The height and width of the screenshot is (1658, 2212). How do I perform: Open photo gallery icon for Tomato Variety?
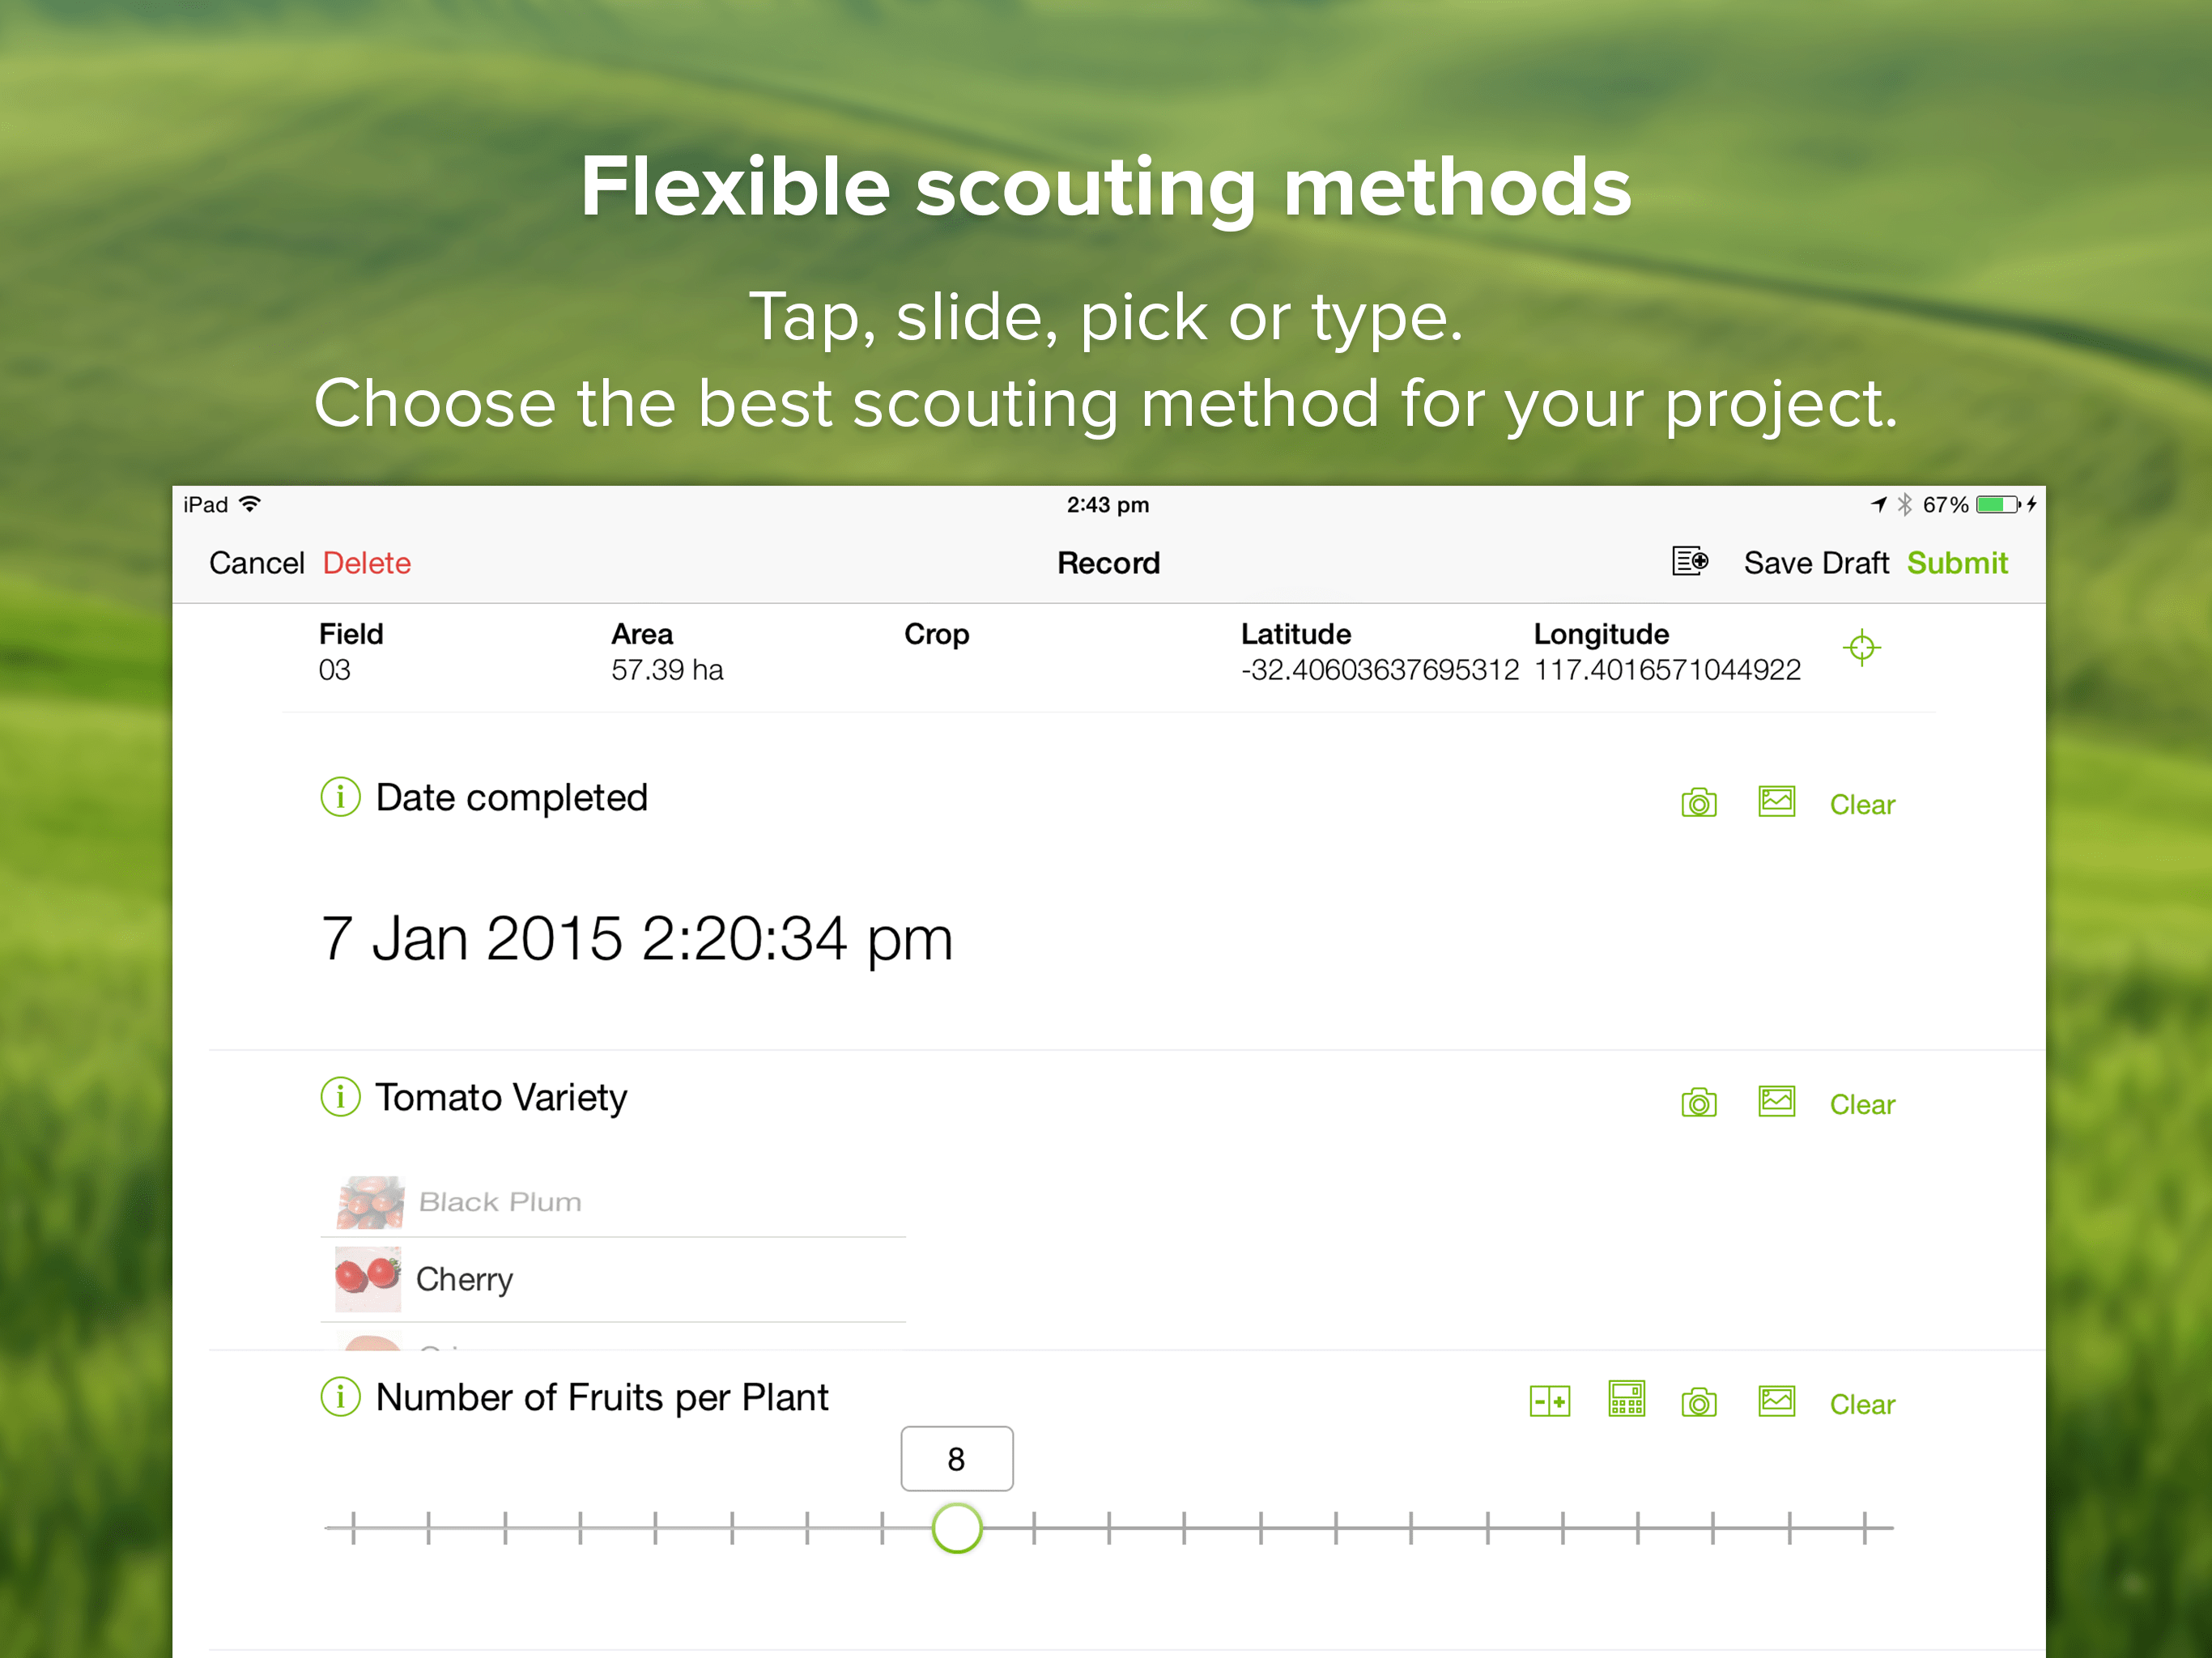pos(1776,1102)
